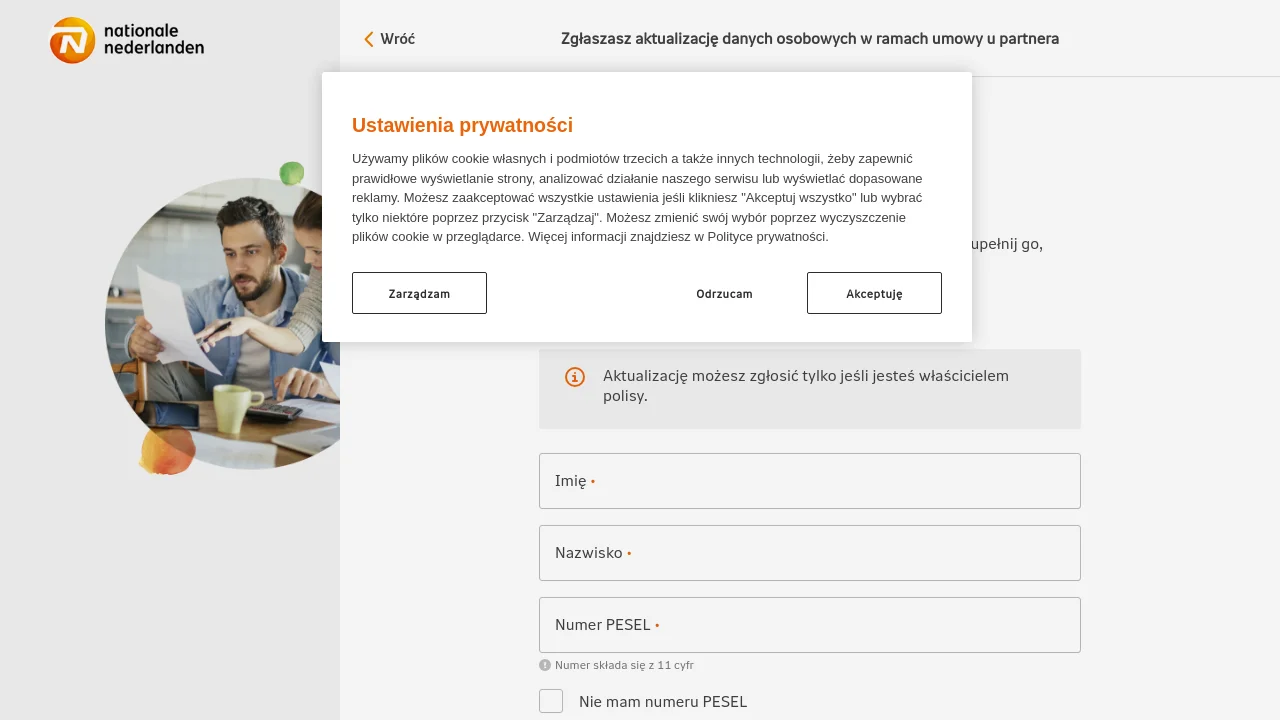
Task: Click into the 'Nazwisko' field
Action: (x=809, y=553)
